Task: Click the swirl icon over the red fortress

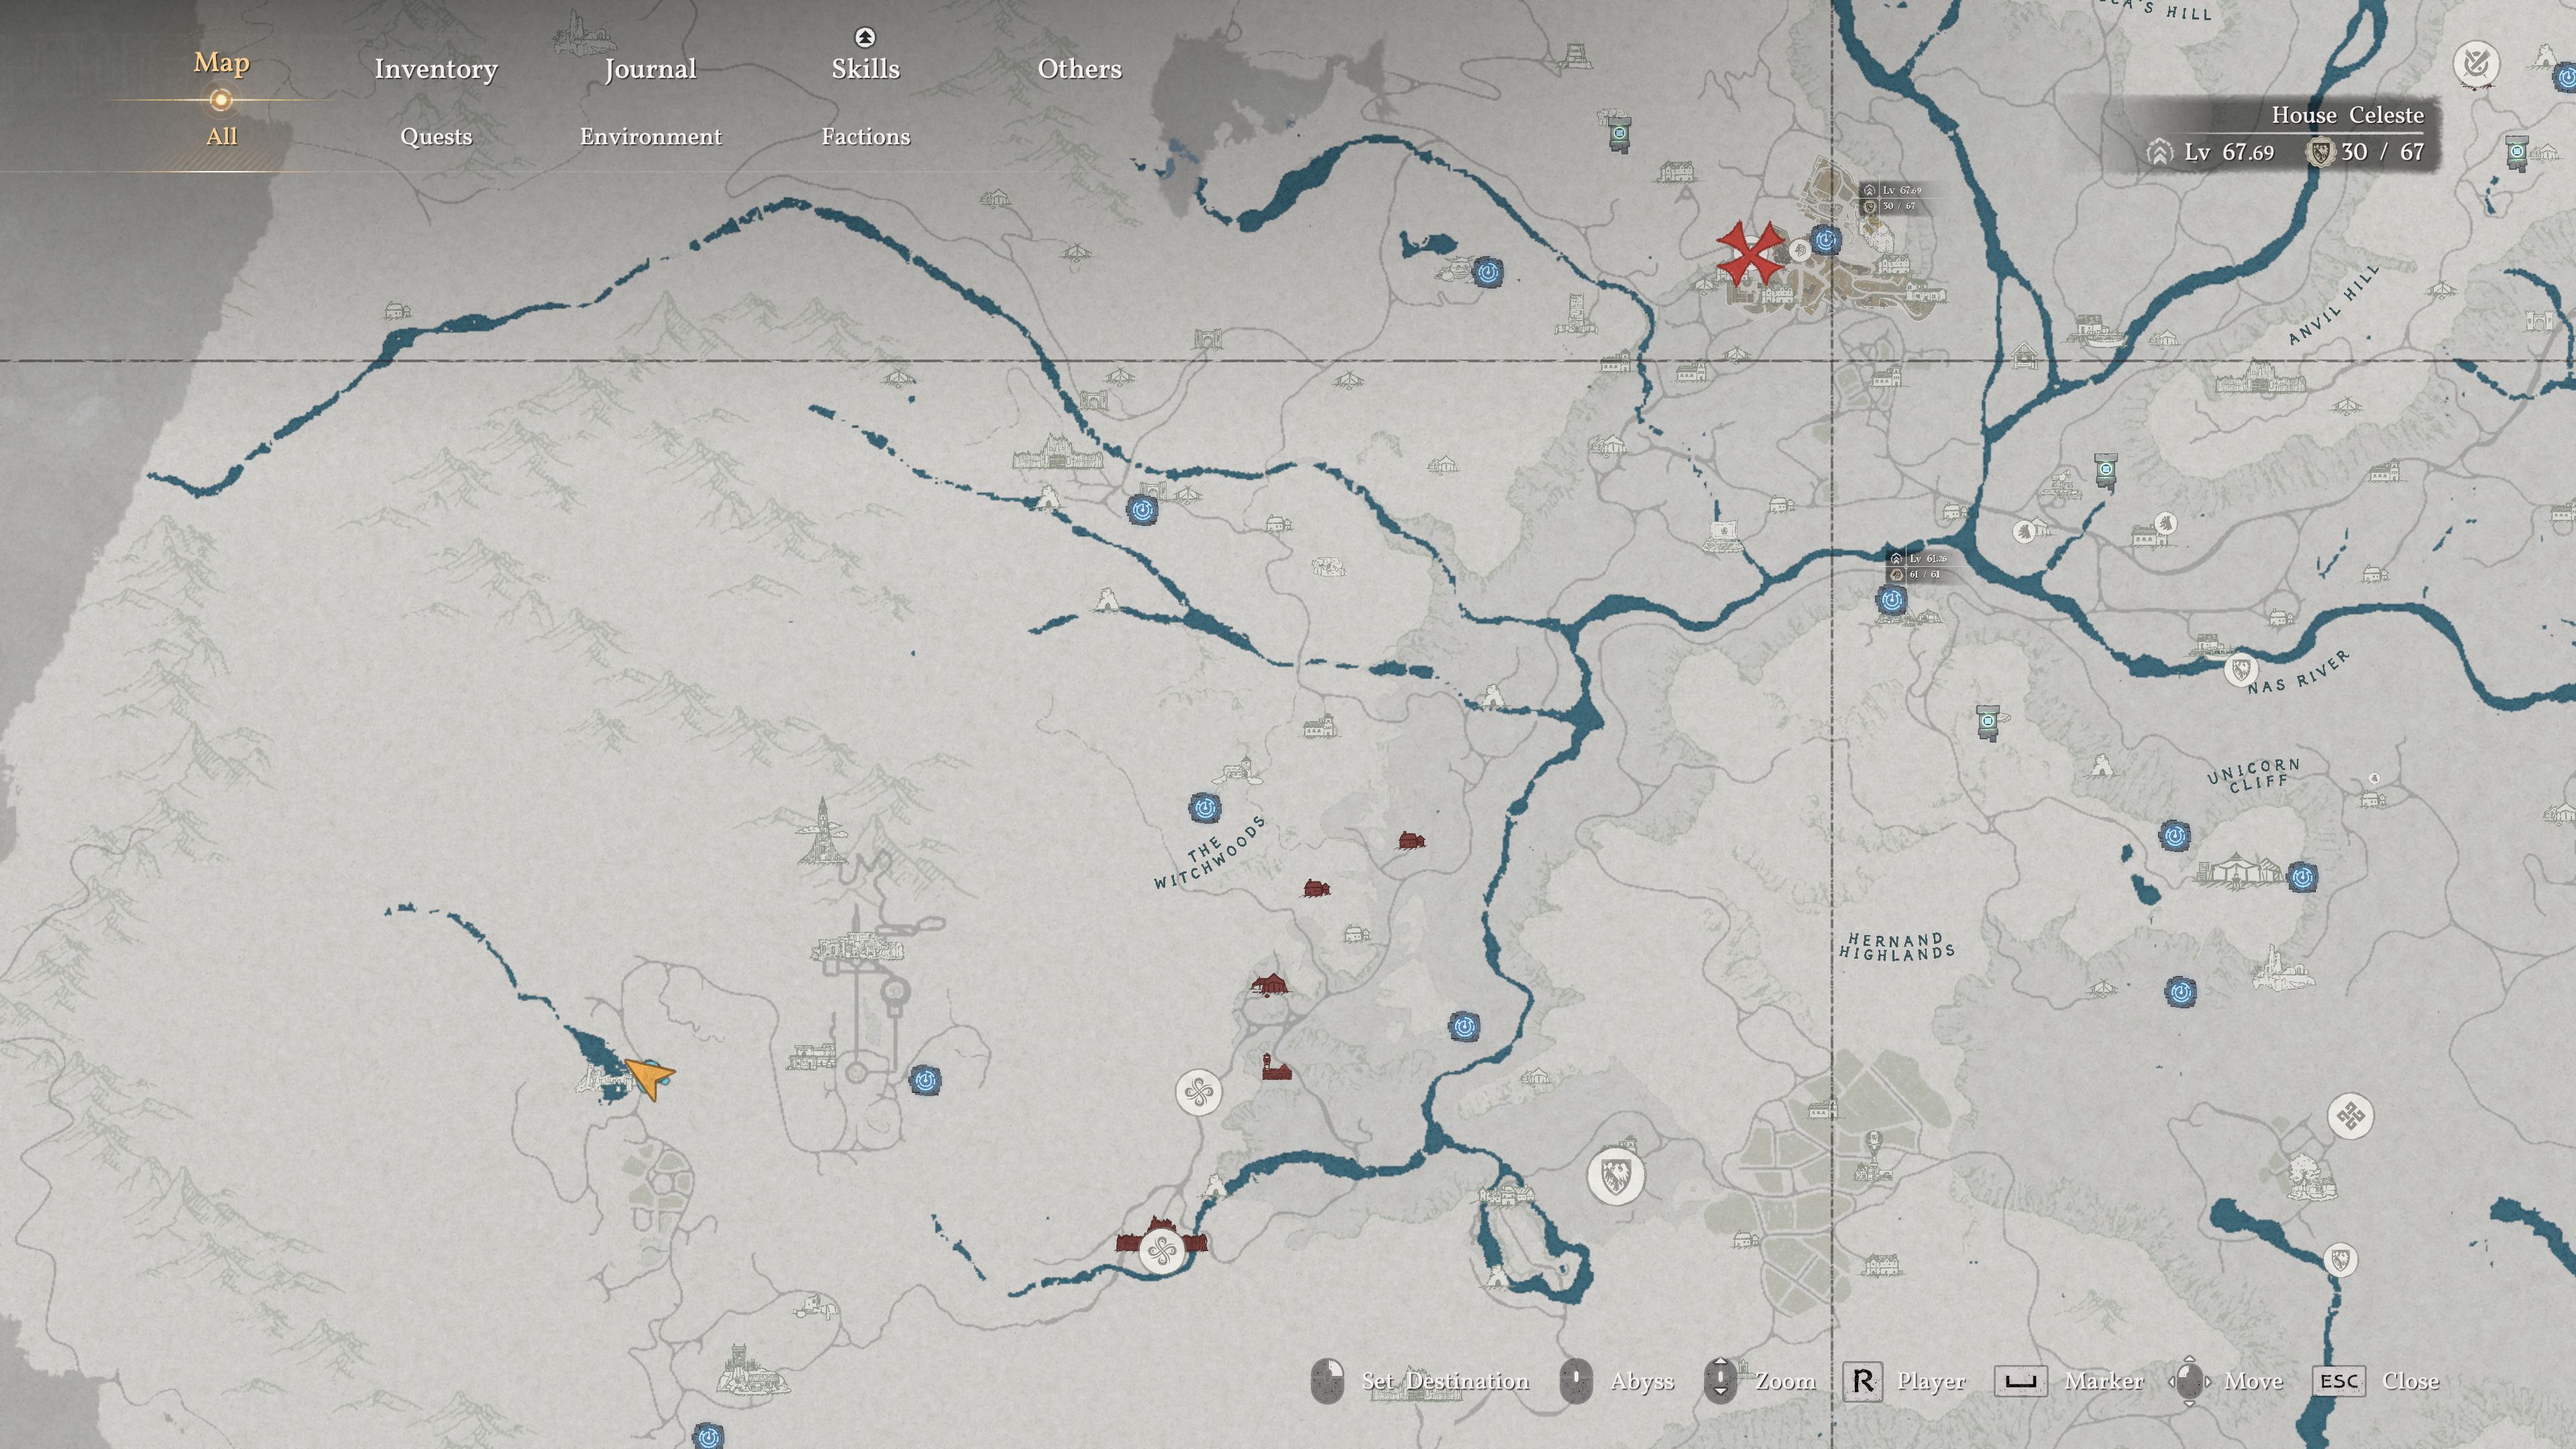Action: click(x=1162, y=1250)
